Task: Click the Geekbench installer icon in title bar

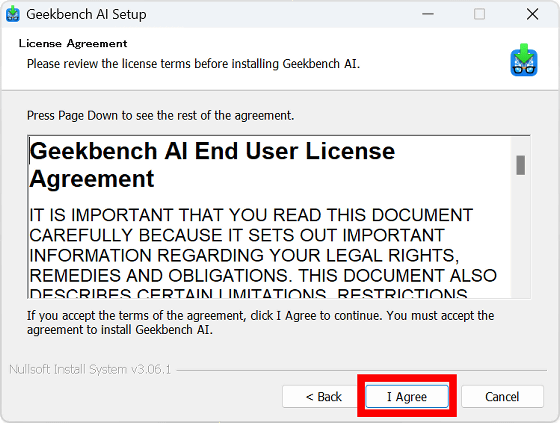Action: 12,14
